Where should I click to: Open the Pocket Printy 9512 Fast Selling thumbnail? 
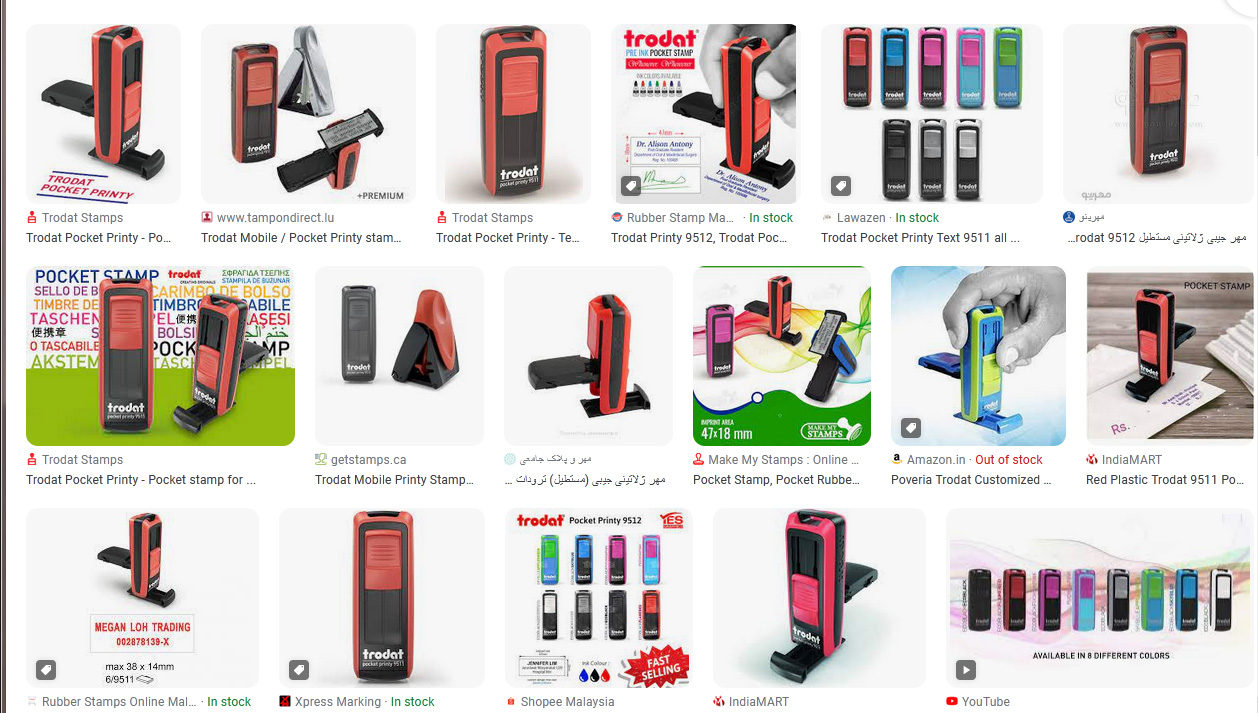click(598, 598)
